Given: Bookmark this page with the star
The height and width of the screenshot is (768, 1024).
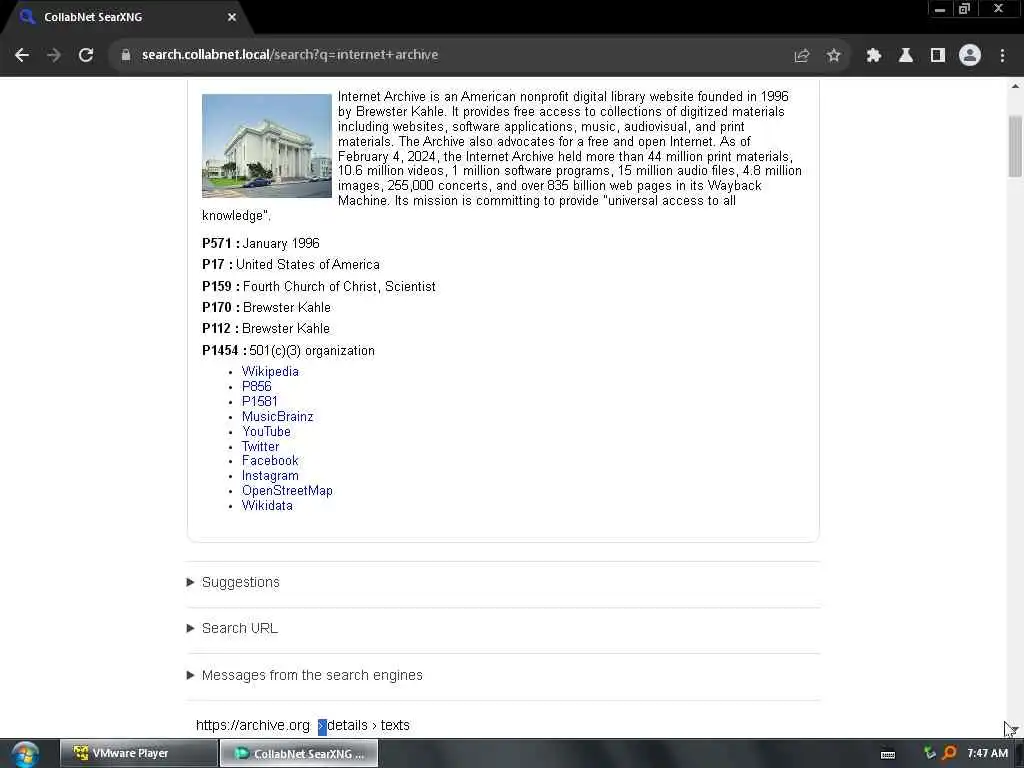Looking at the screenshot, I should [833, 56].
